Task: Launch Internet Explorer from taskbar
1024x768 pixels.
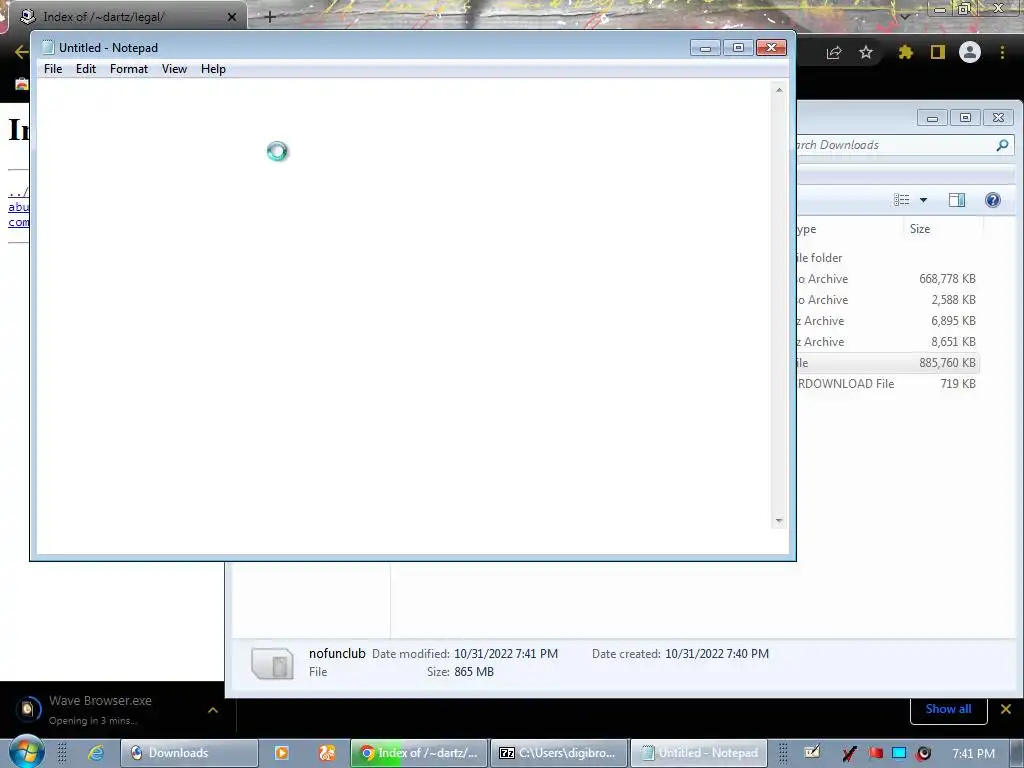Action: [x=96, y=753]
